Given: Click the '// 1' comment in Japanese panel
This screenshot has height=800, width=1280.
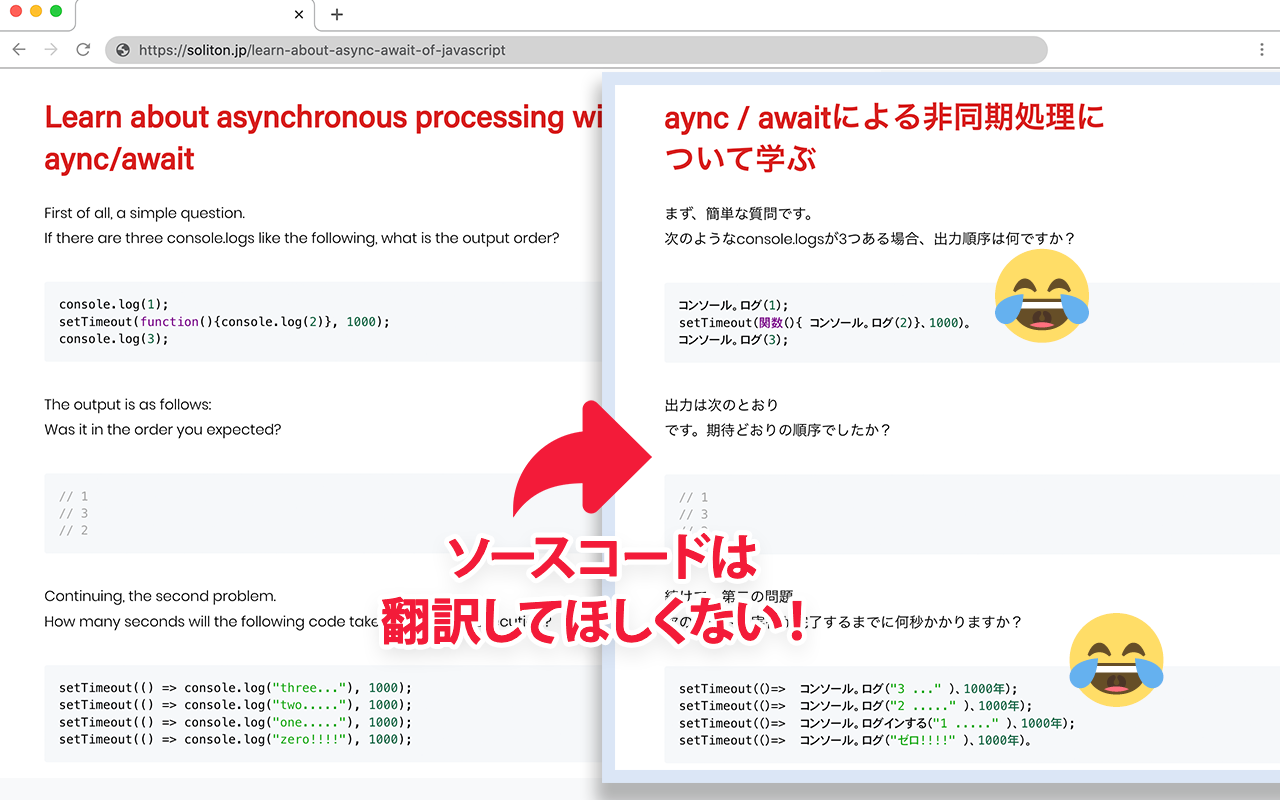Looking at the screenshot, I should (x=693, y=497).
